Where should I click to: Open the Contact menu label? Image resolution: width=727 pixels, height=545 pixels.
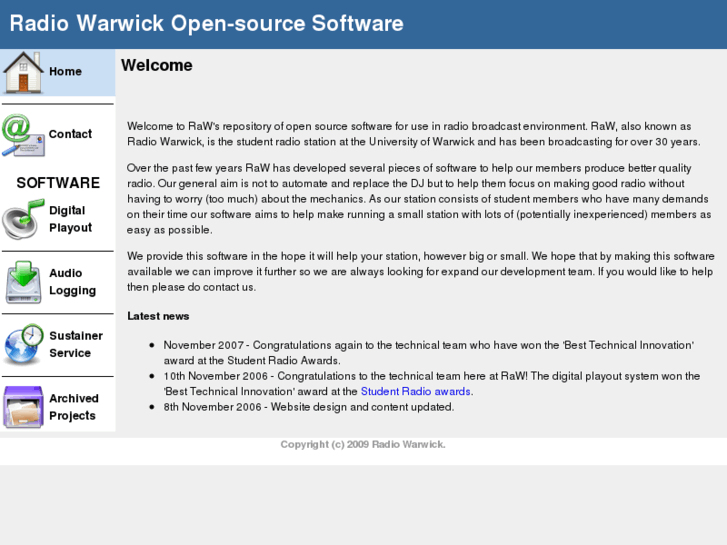click(70, 134)
